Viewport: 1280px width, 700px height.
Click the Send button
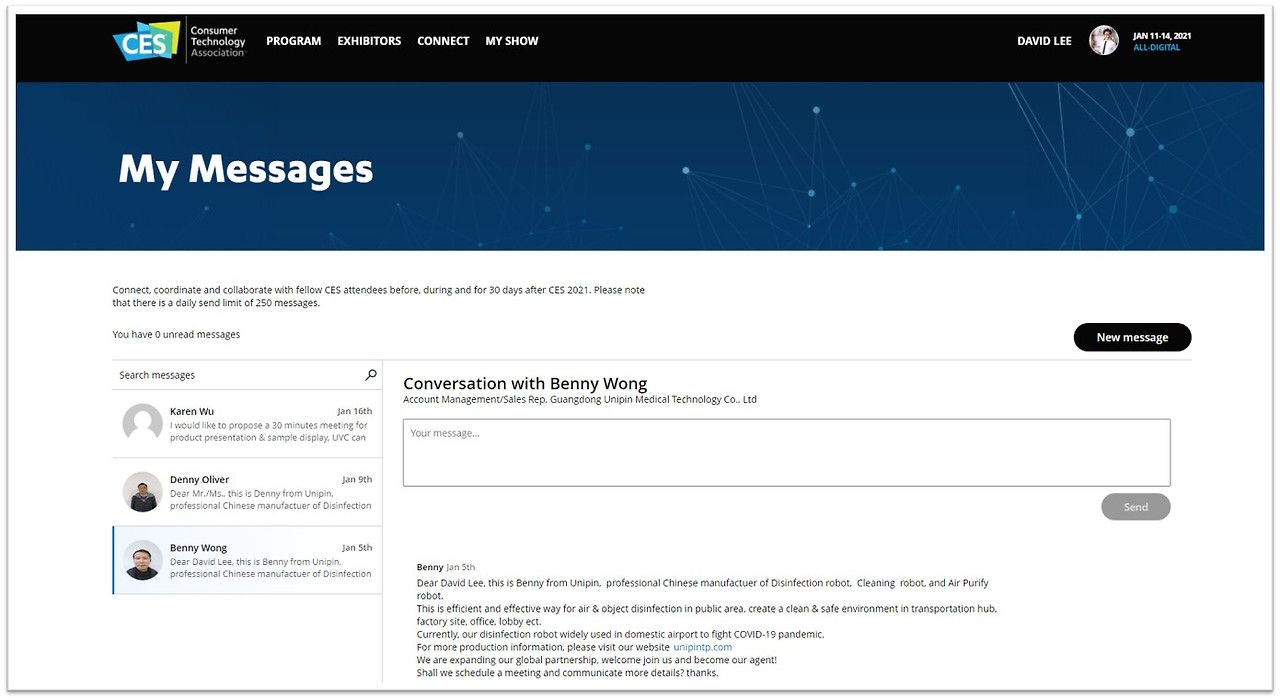pyautogui.click(x=1135, y=507)
